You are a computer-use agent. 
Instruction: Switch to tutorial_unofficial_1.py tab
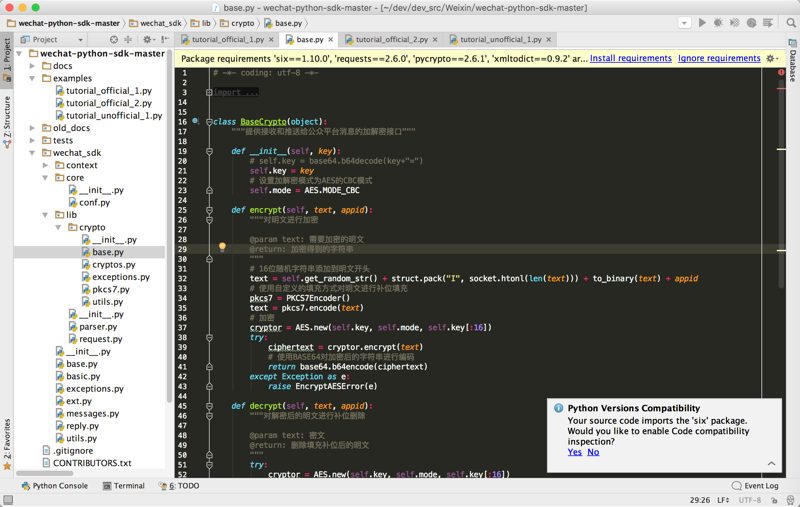pyautogui.click(x=500, y=40)
